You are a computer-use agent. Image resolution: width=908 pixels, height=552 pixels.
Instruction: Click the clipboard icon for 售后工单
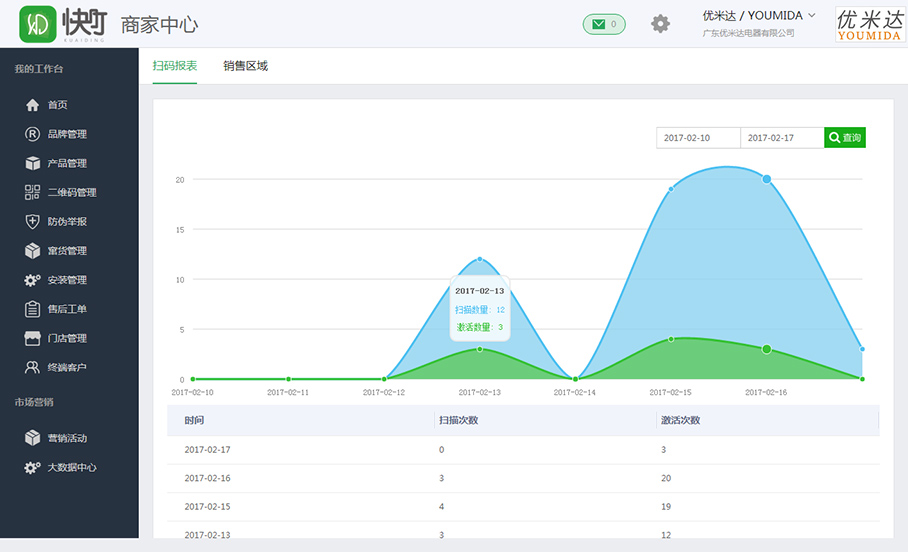tap(32, 309)
